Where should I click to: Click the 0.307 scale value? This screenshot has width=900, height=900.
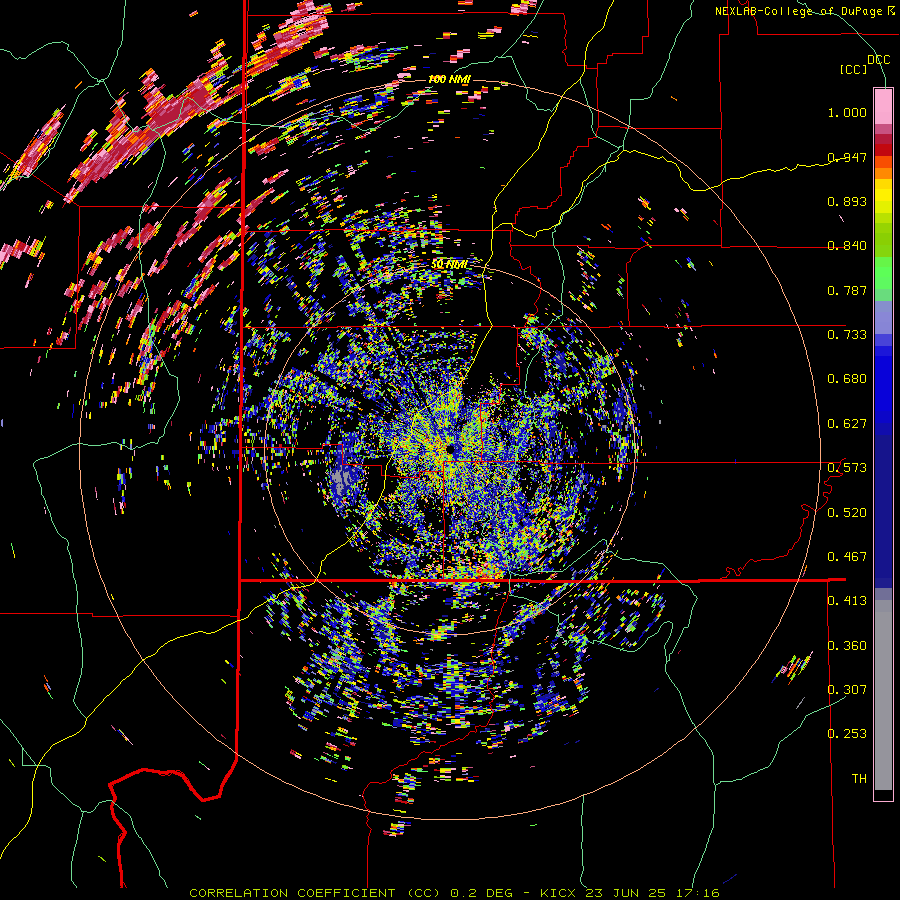click(847, 690)
